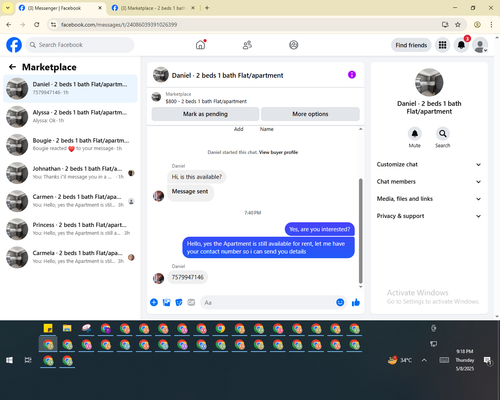Open Daniel's conversation in the list

point(70,89)
